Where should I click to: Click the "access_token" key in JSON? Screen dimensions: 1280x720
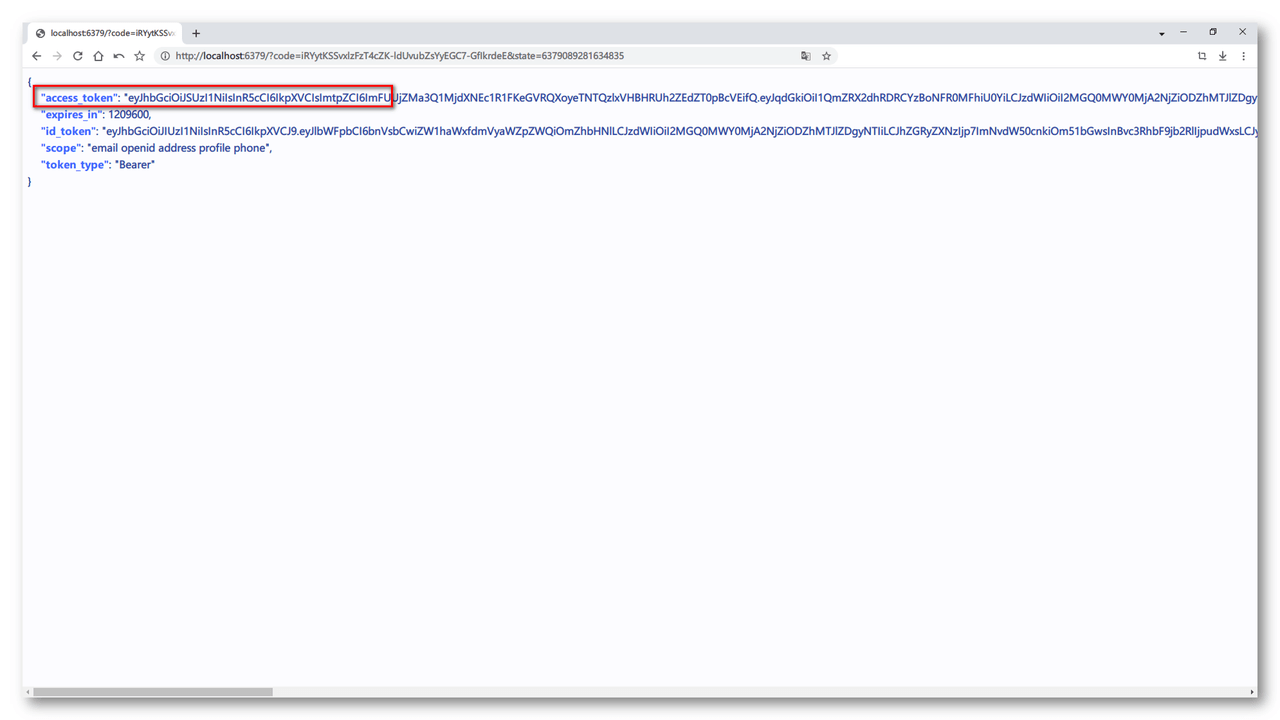click(x=78, y=98)
